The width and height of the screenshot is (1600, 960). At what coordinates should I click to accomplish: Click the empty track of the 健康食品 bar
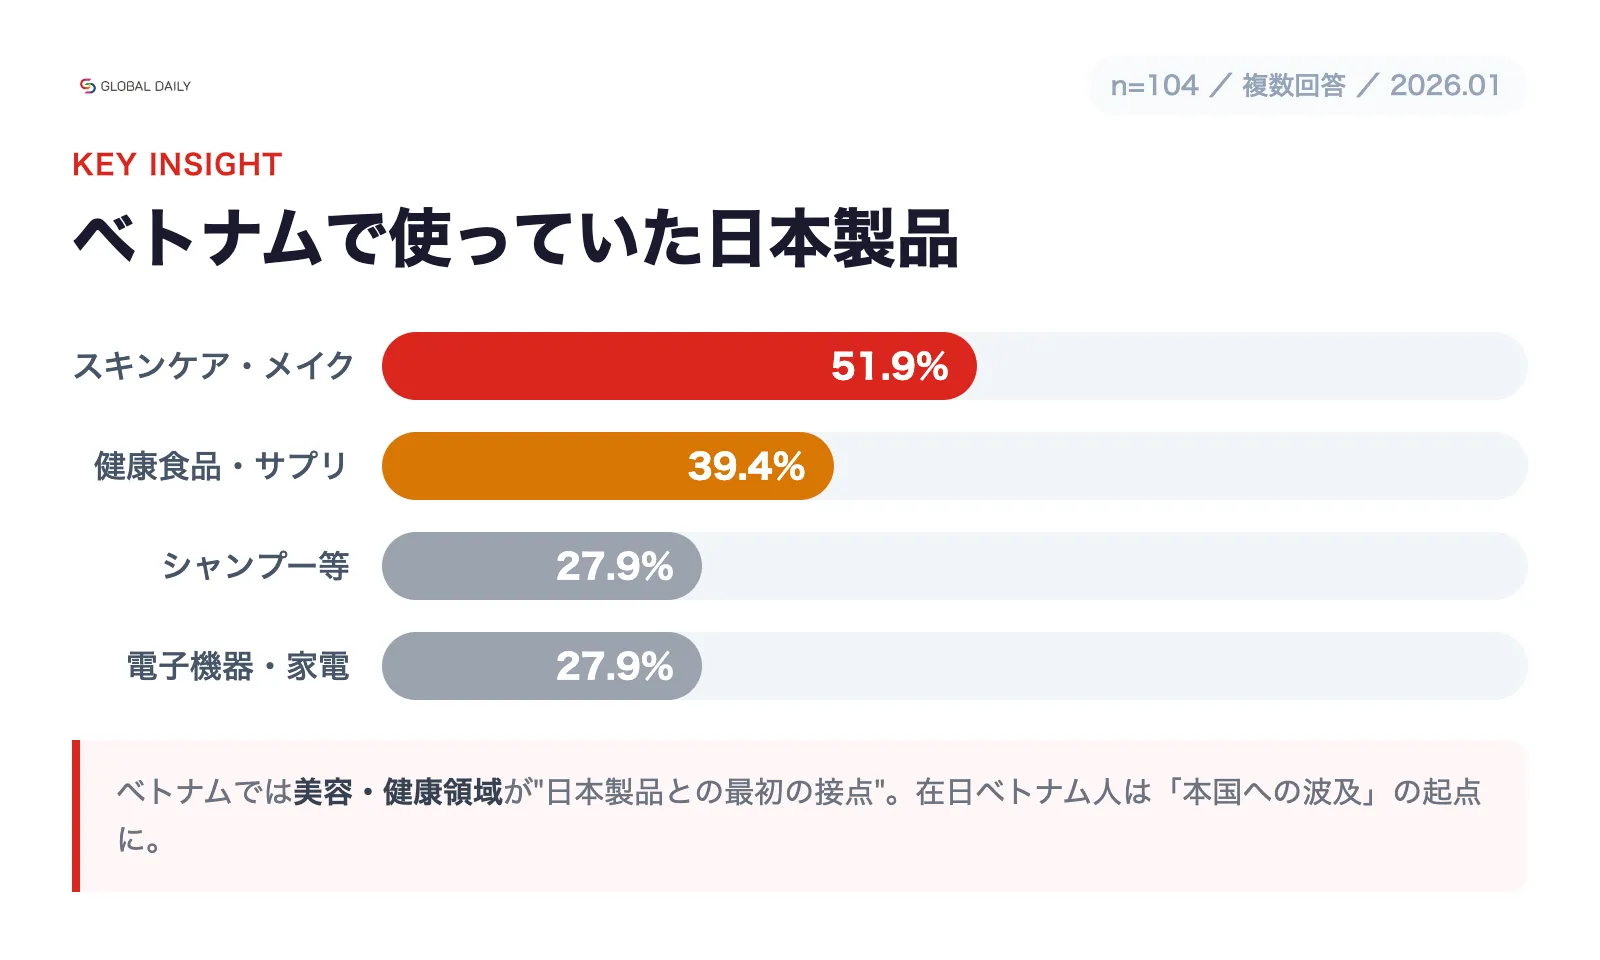1180,466
